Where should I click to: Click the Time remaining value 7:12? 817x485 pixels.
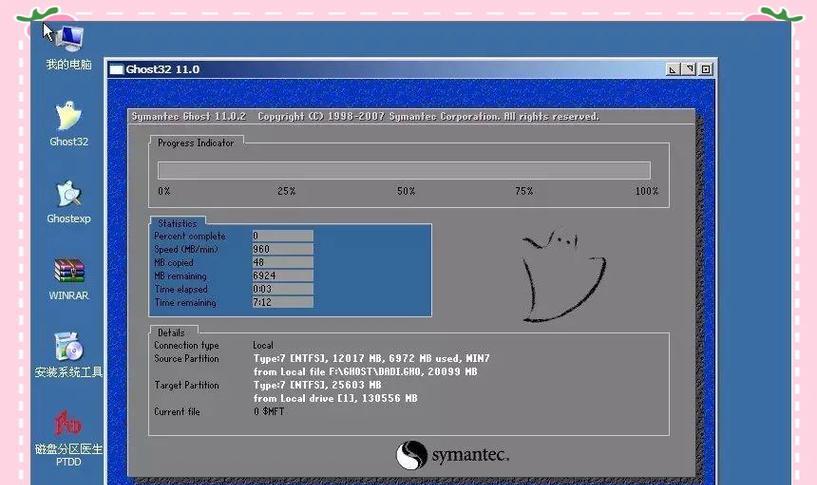point(282,302)
